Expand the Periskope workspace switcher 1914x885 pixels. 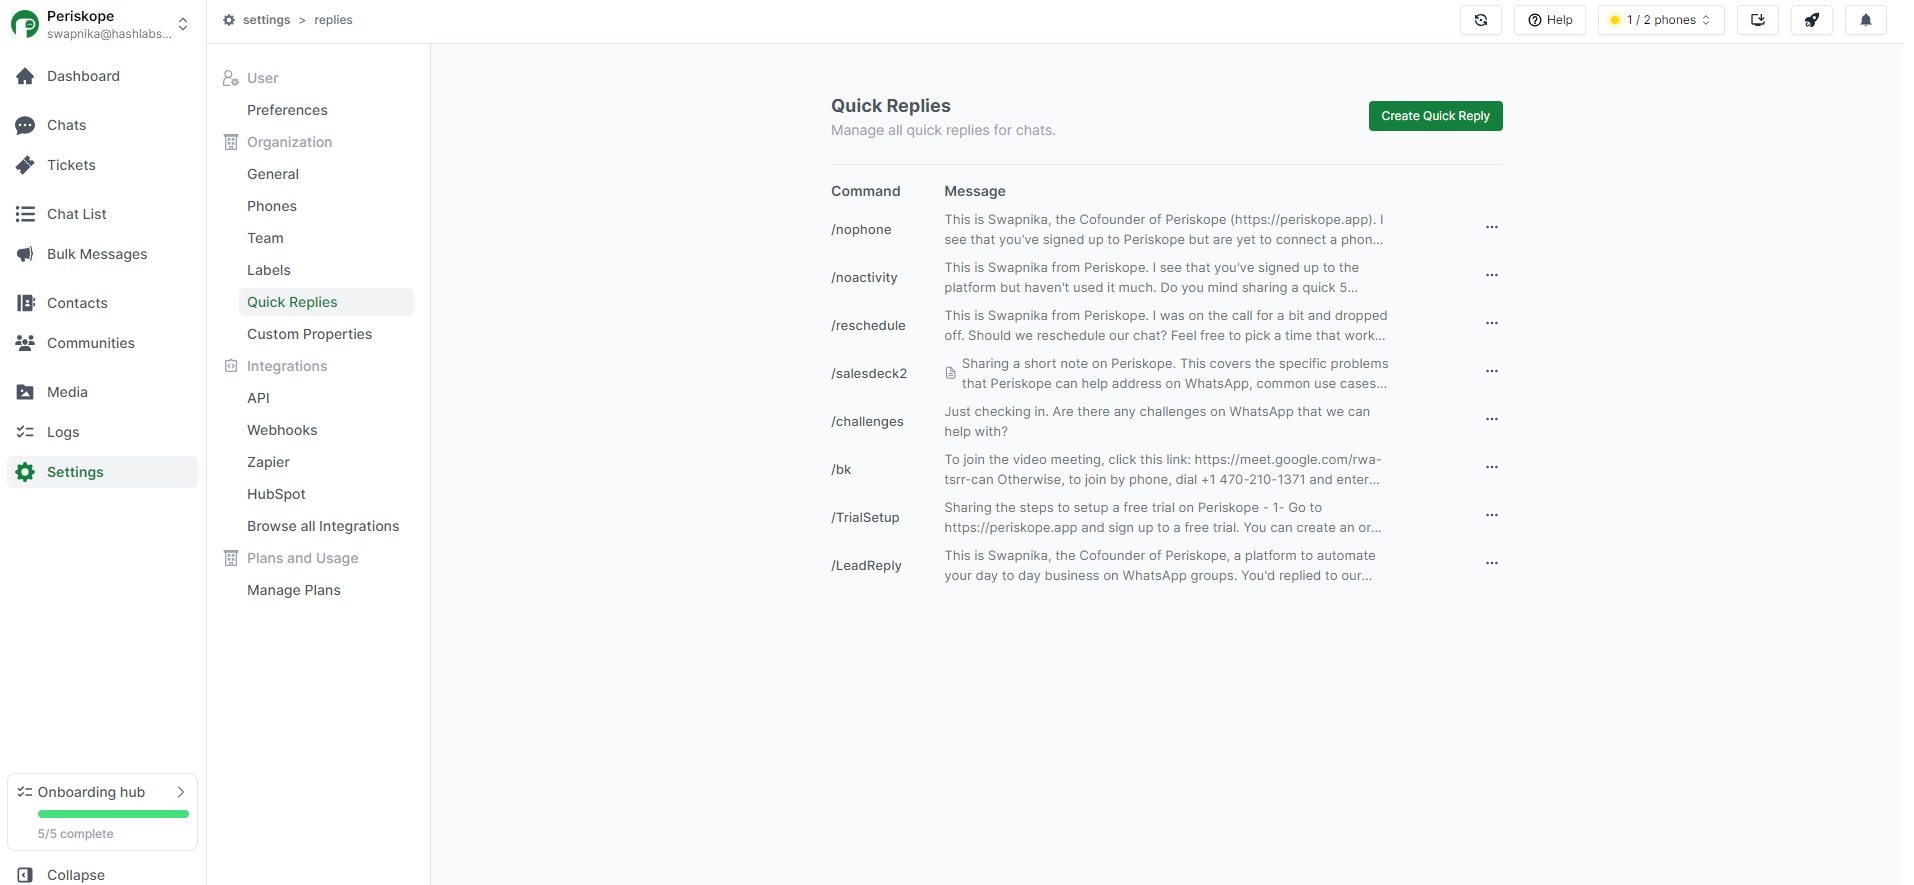pyautogui.click(x=183, y=24)
